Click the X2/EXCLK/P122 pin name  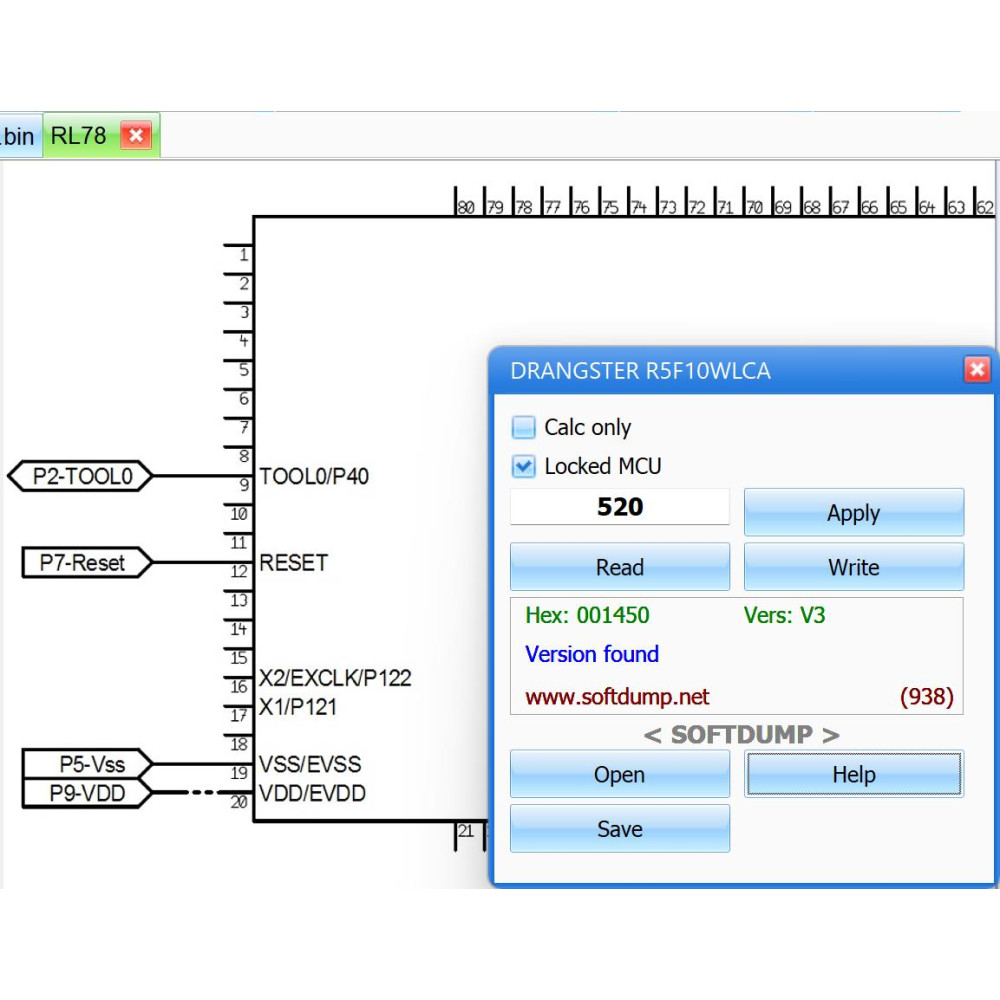[x=335, y=677]
